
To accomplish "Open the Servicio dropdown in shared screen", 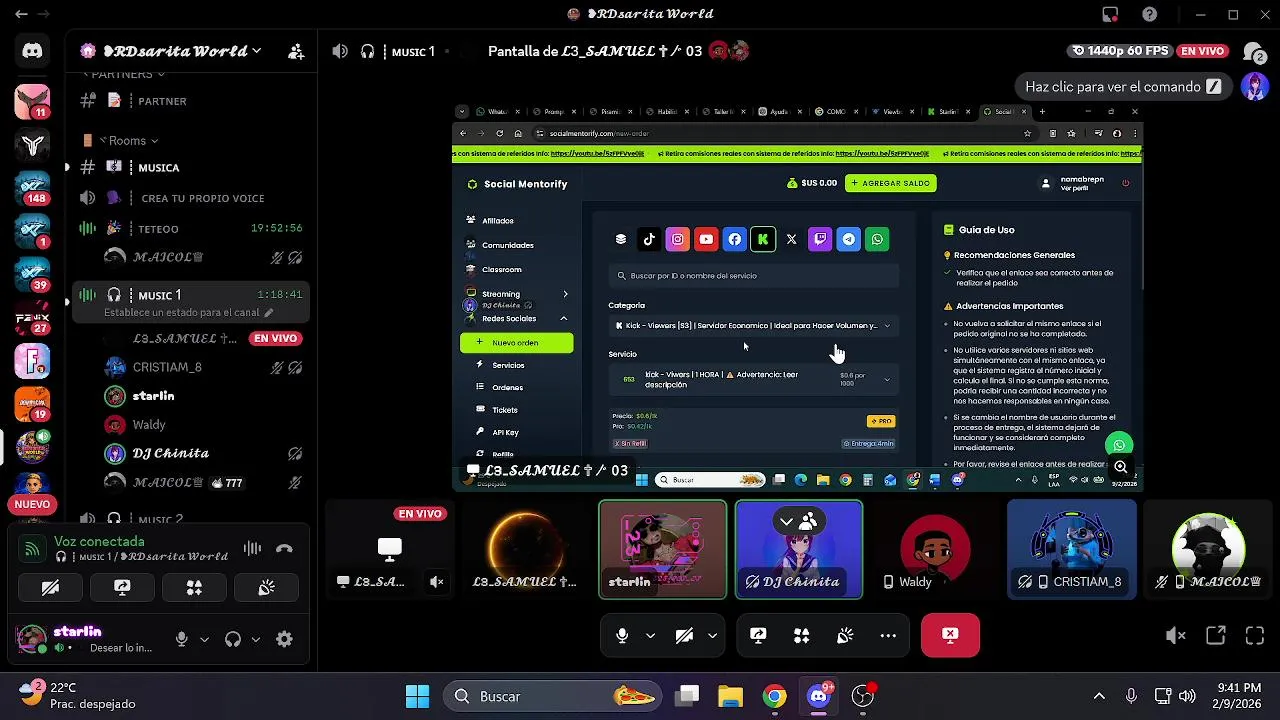I will (753, 379).
